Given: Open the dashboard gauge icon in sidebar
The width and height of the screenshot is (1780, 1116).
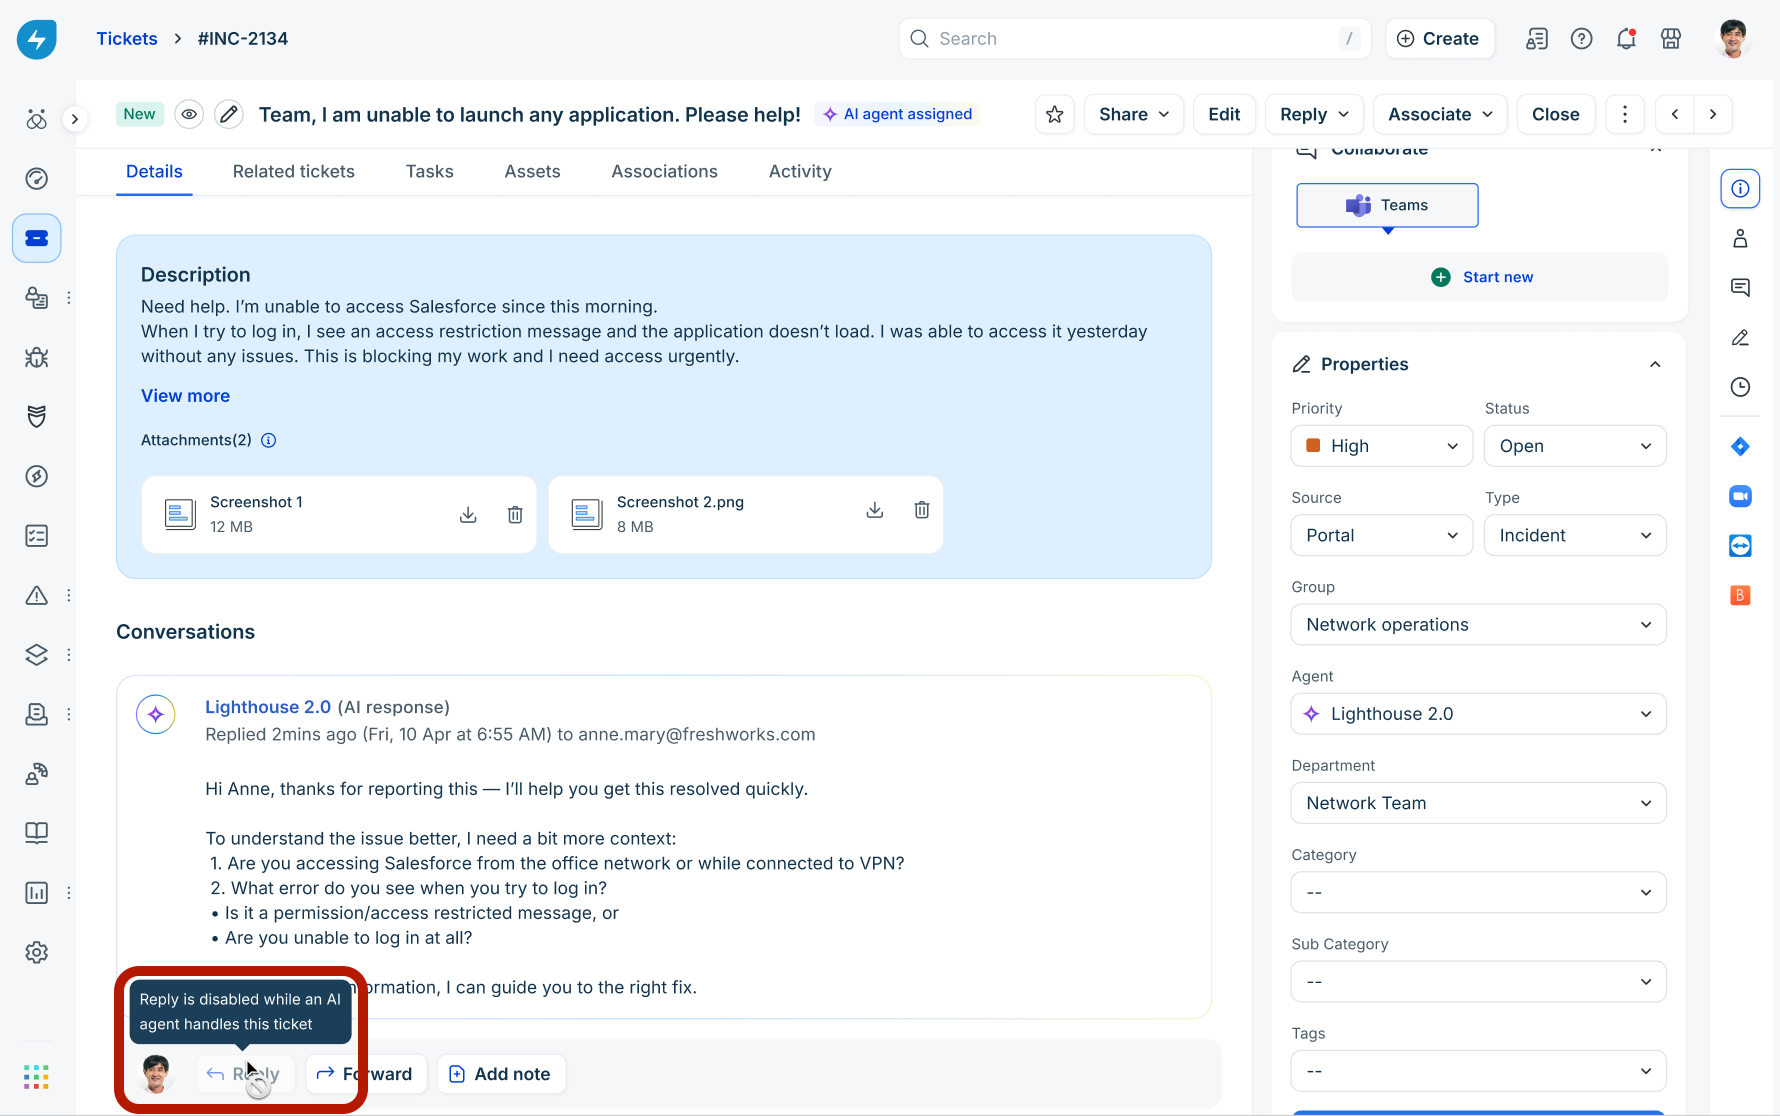Looking at the screenshot, I should pyautogui.click(x=37, y=179).
